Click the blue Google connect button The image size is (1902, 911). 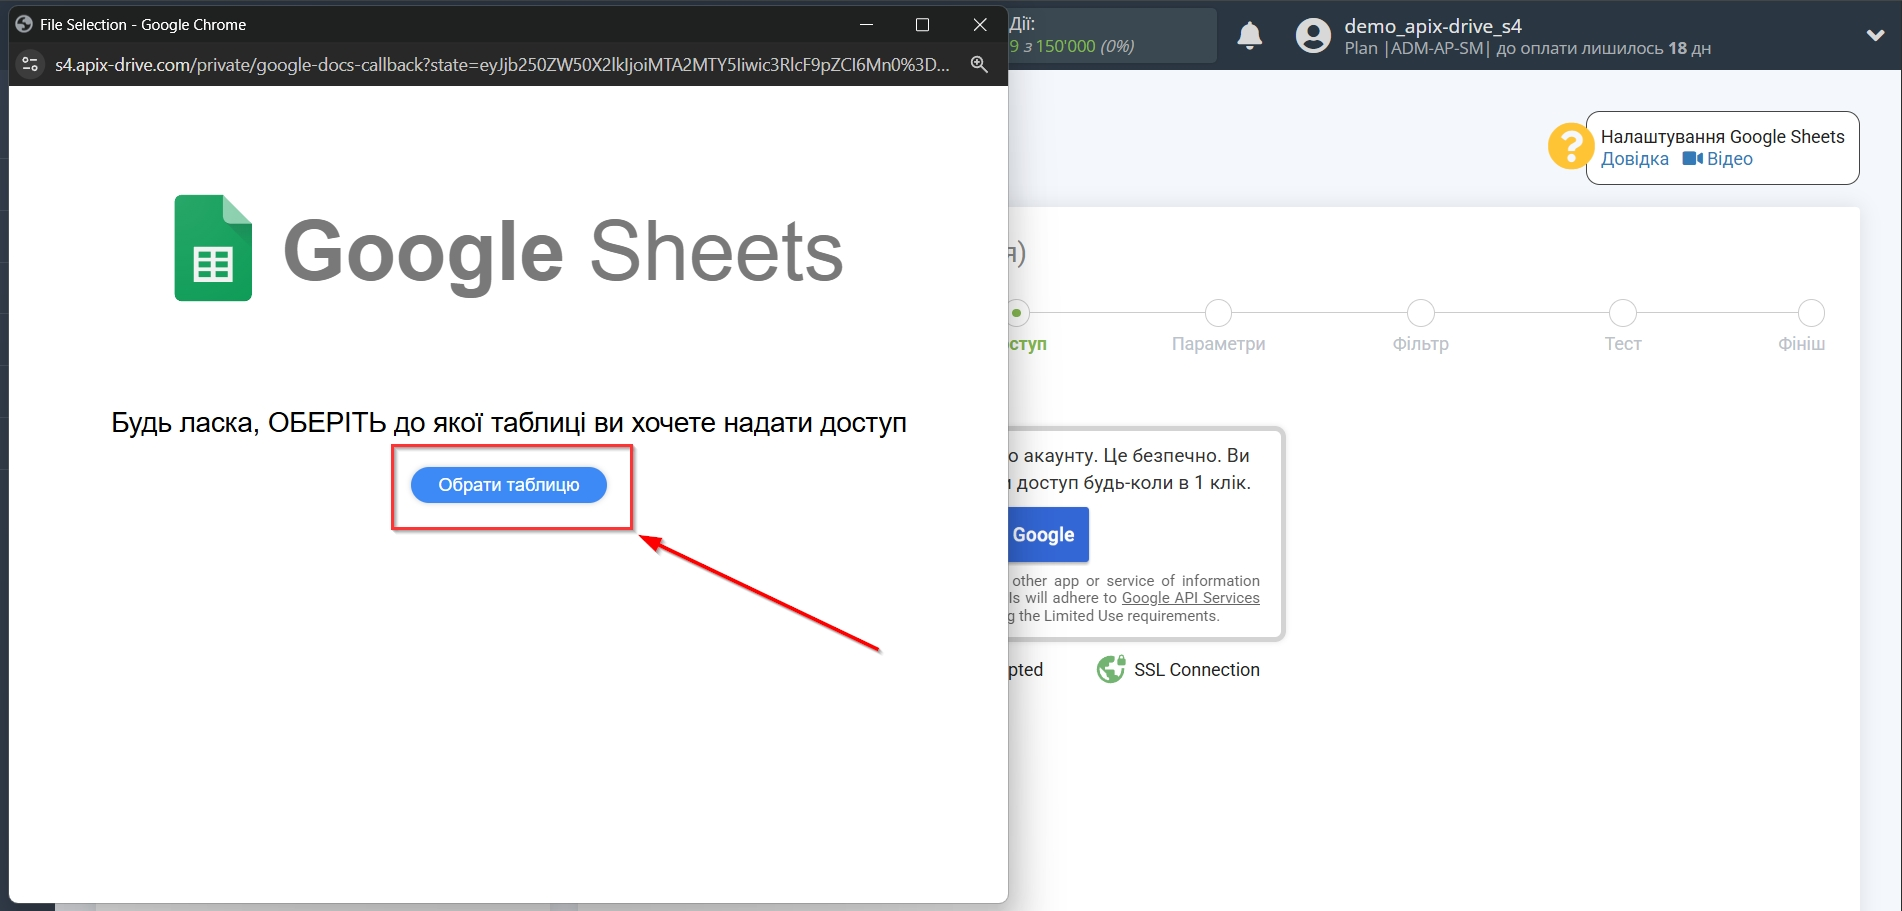click(1047, 535)
